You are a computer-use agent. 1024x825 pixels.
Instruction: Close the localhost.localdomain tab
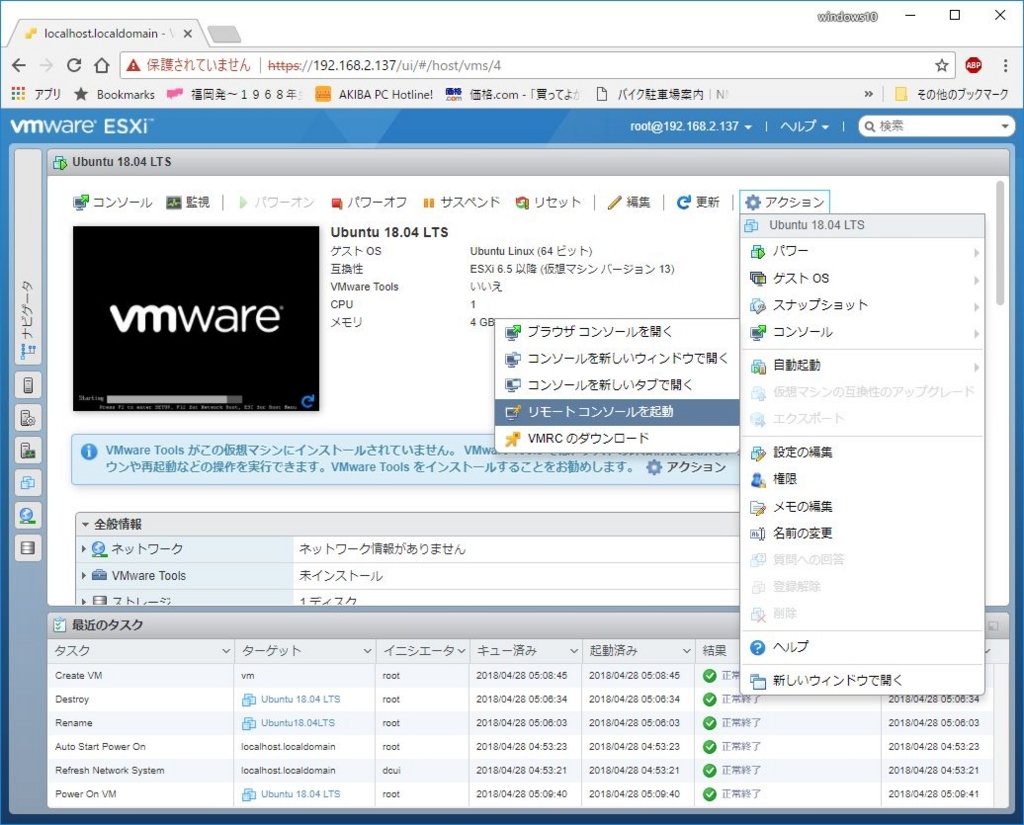(187, 33)
